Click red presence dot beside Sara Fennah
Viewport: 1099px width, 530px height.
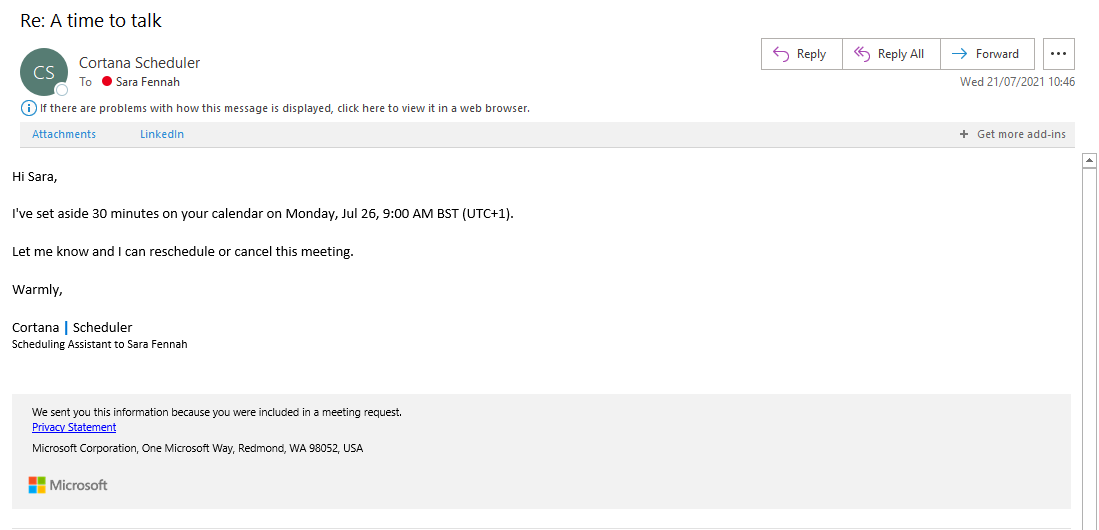[x=107, y=82]
